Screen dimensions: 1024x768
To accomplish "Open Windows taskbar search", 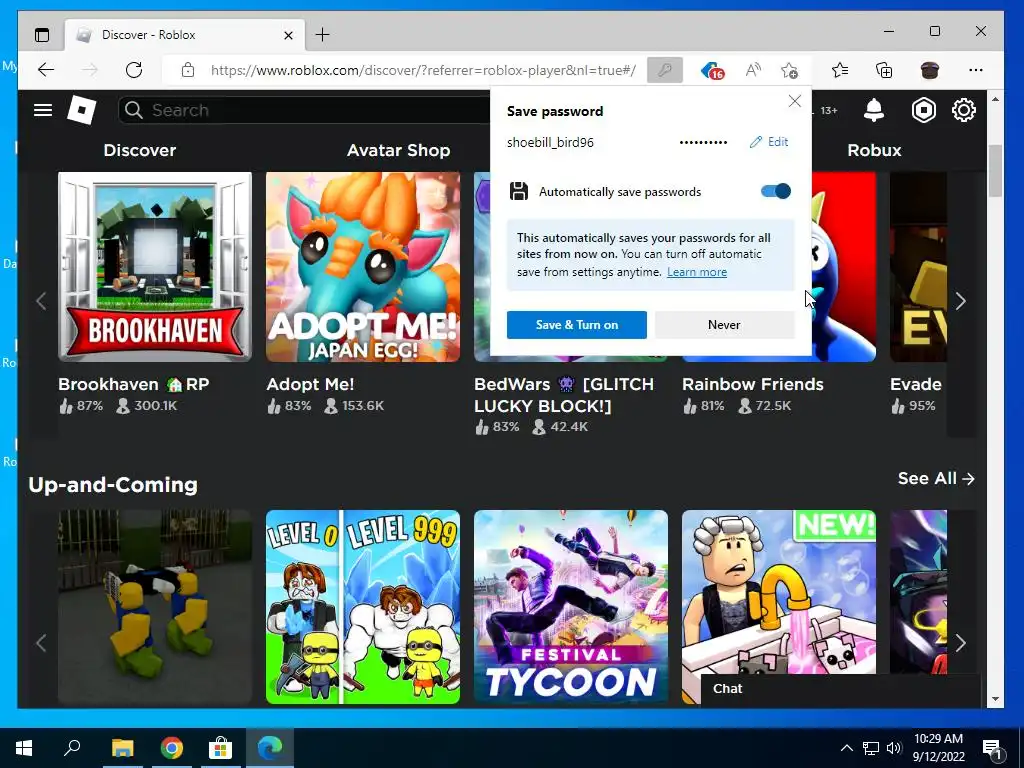I will click(72, 748).
